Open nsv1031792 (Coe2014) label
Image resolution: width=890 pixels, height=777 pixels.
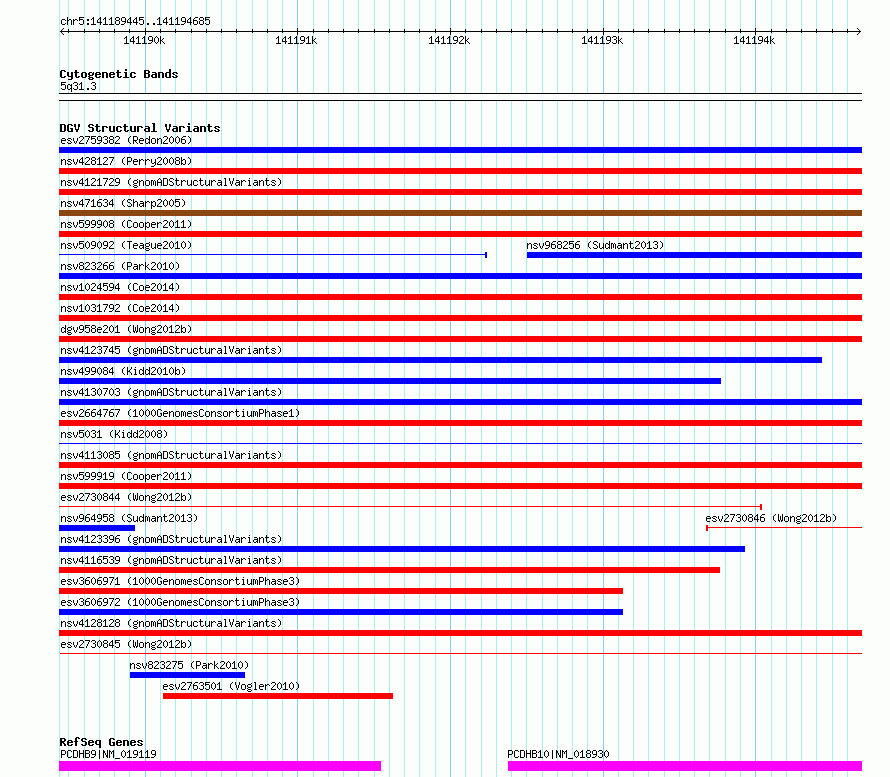[x=120, y=308]
